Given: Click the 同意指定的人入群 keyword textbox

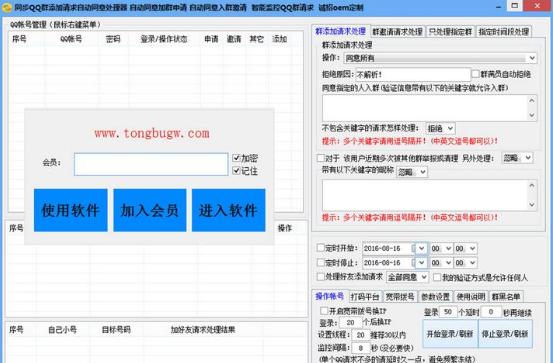Looking at the screenshot, I should click(429, 108).
